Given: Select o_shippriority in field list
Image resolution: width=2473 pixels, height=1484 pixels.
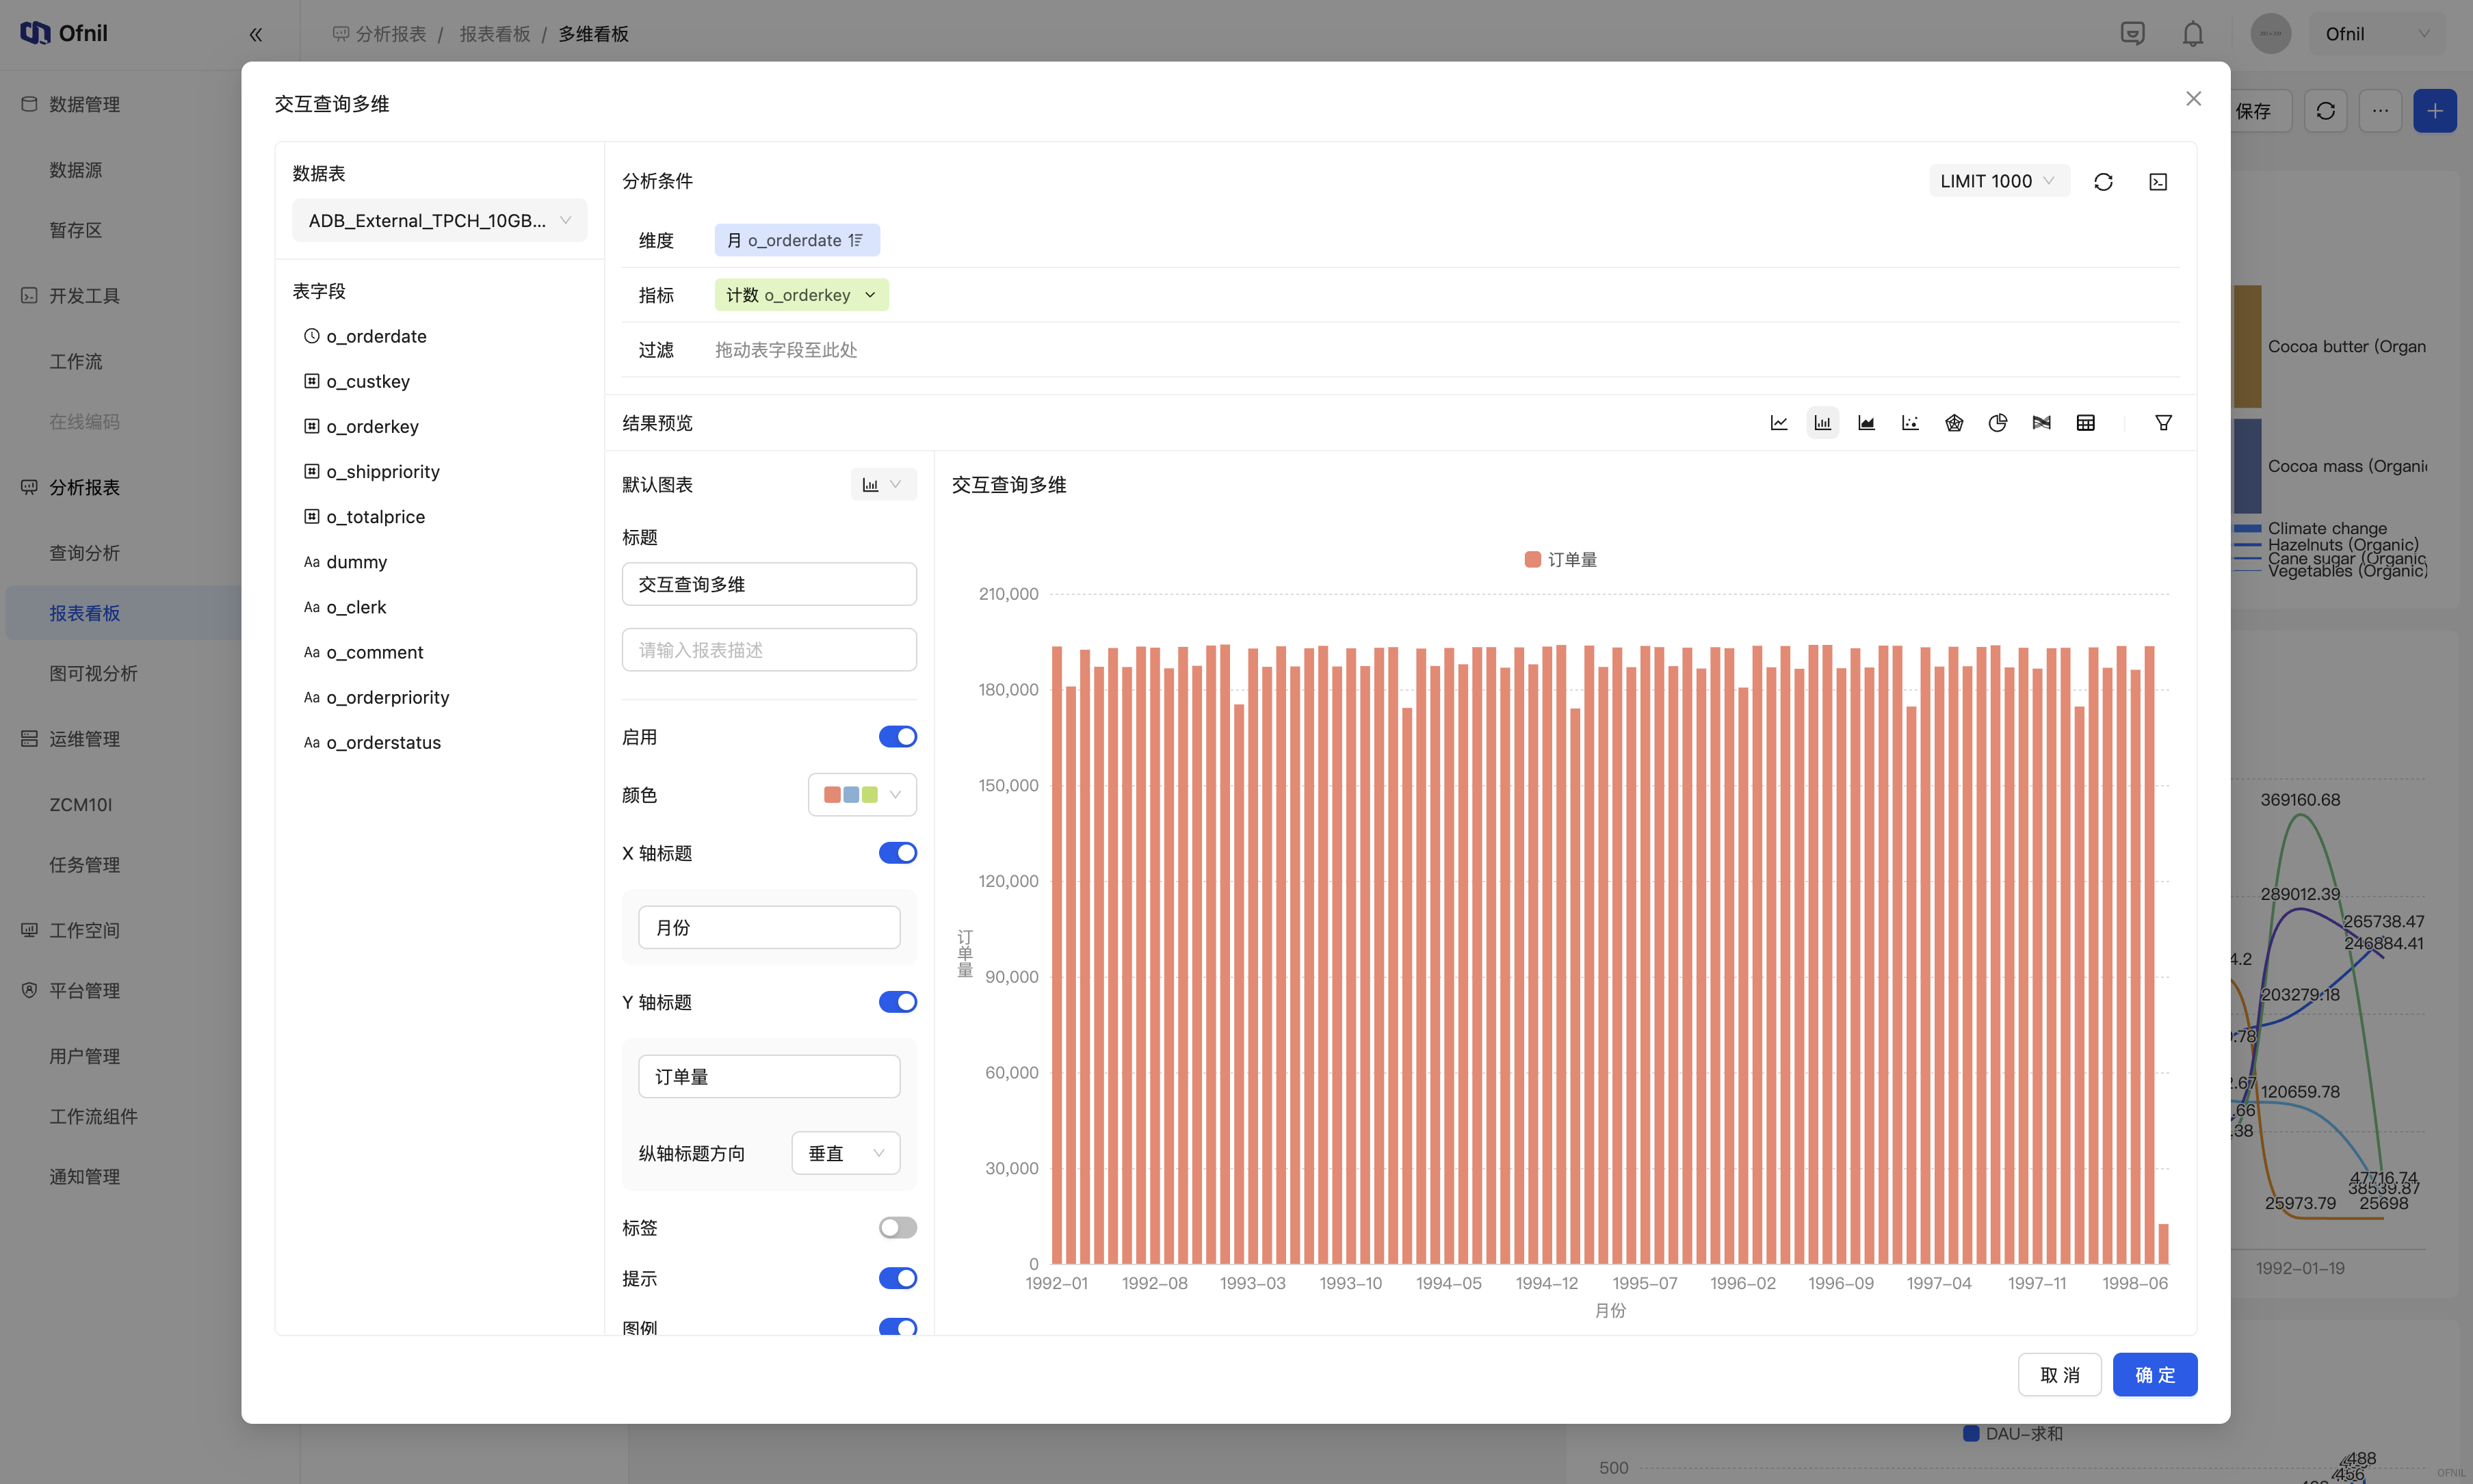Looking at the screenshot, I should tap(383, 472).
